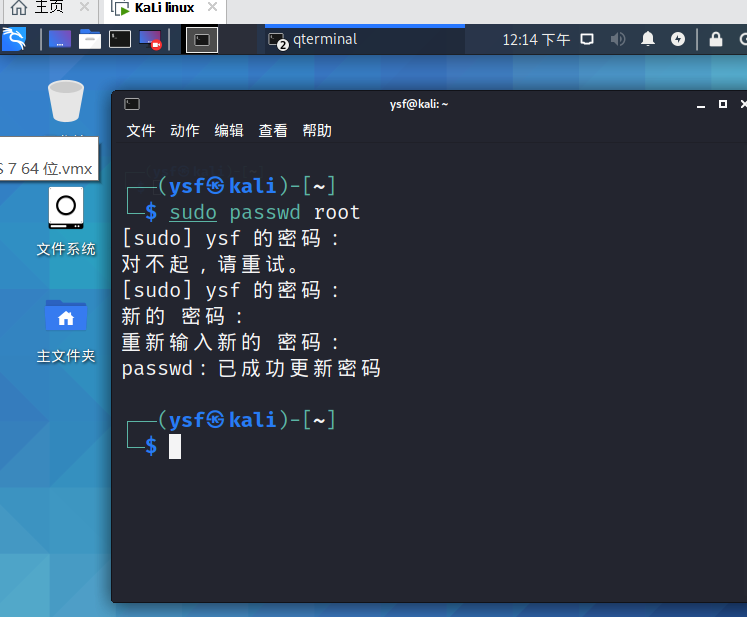The image size is (747, 617).
Task: Open the screen recorder panel icon
Action: pyautogui.click(x=150, y=40)
